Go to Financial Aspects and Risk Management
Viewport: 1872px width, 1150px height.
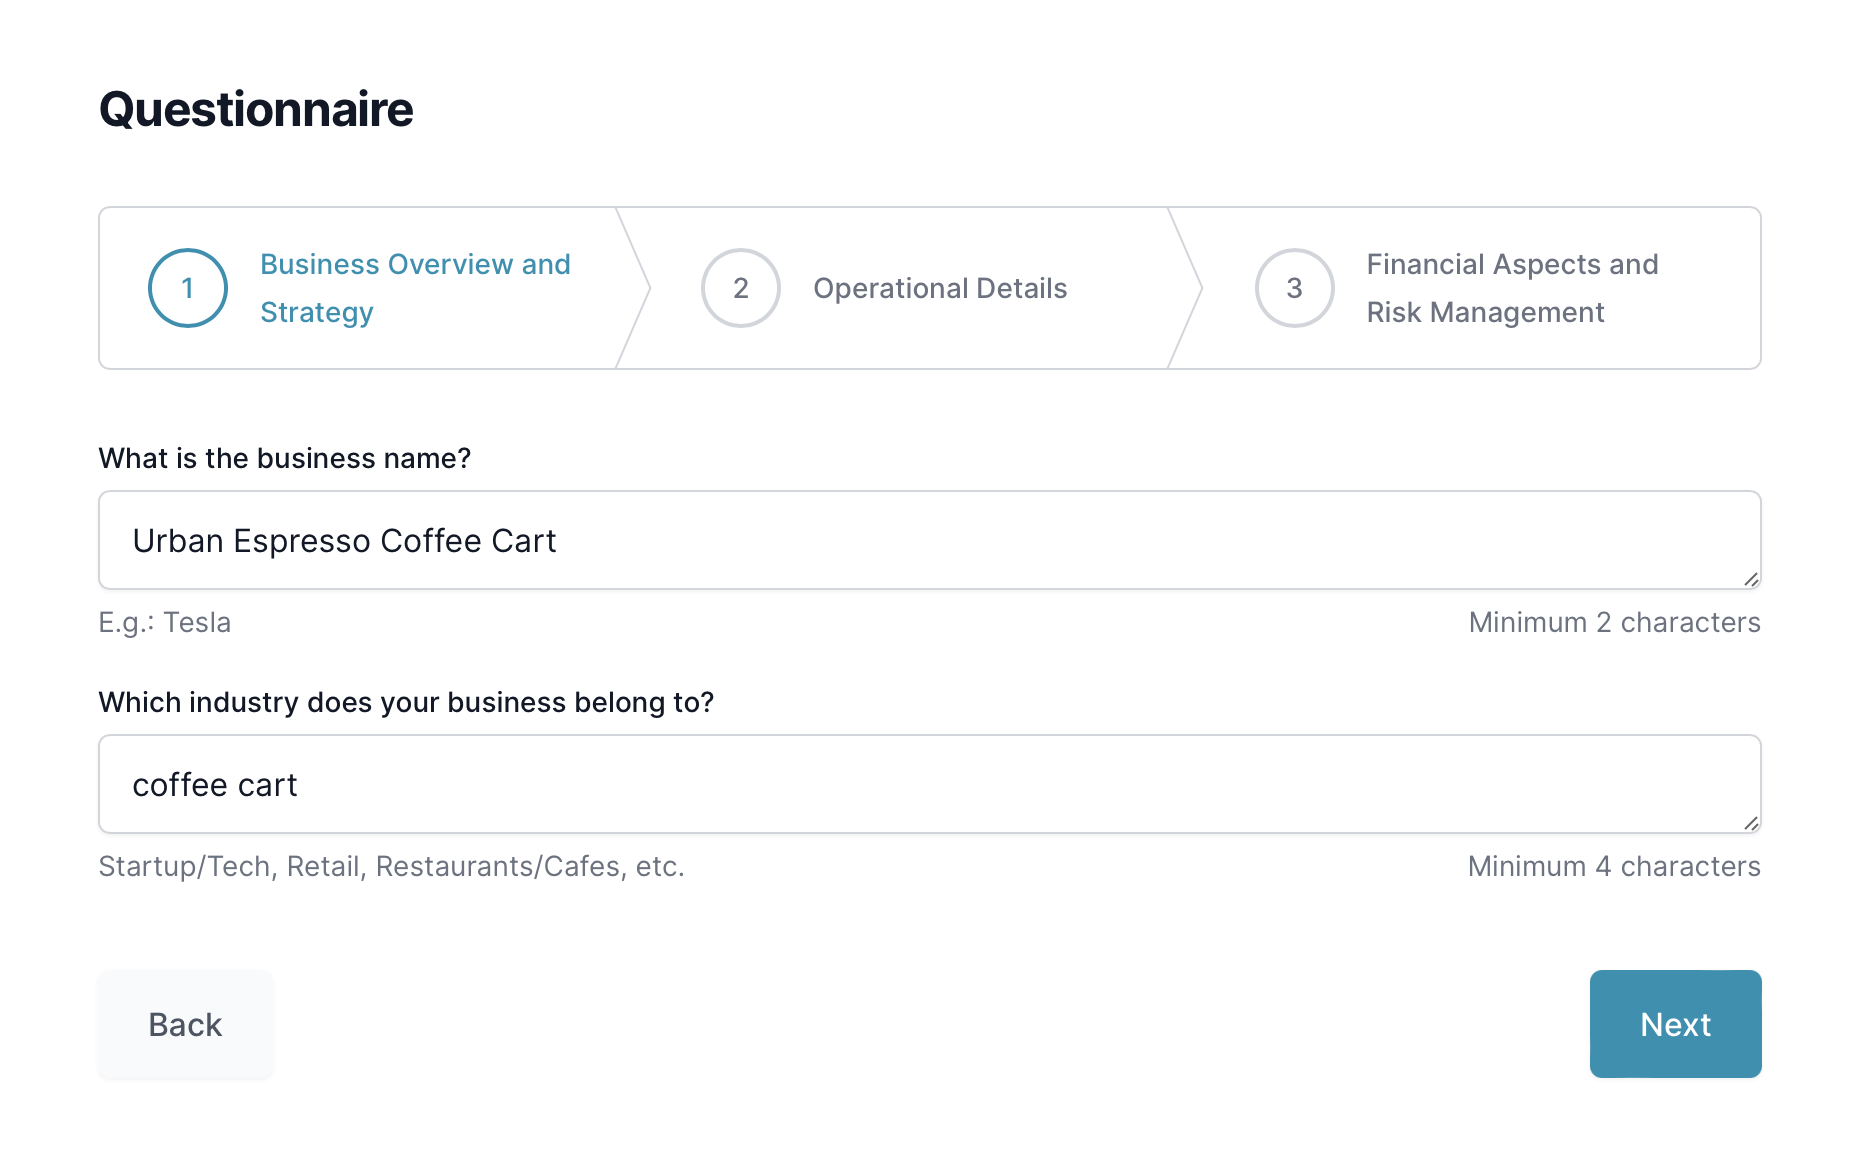(1512, 288)
